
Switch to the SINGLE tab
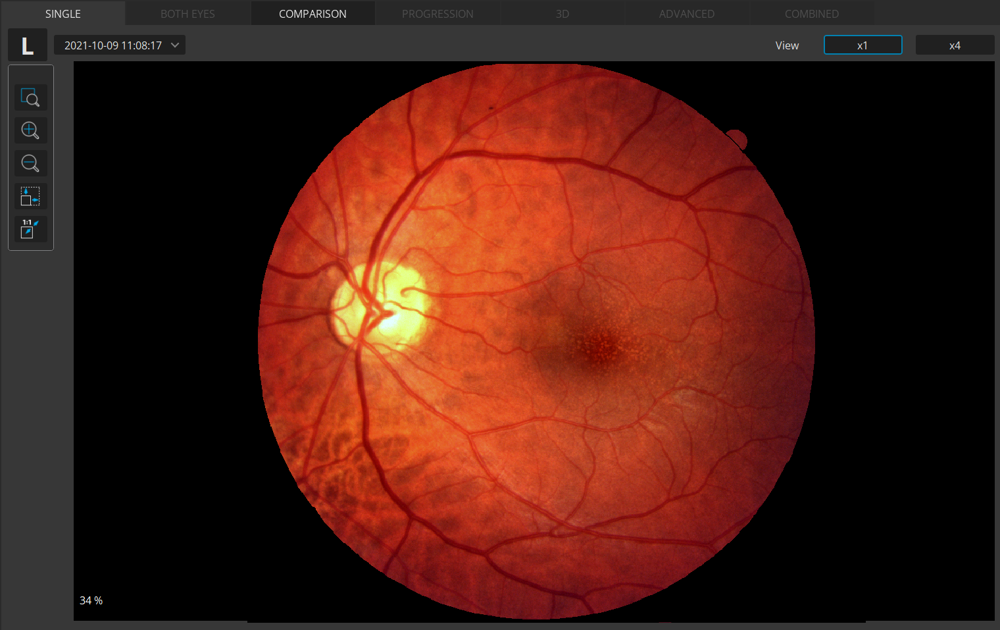(63, 14)
